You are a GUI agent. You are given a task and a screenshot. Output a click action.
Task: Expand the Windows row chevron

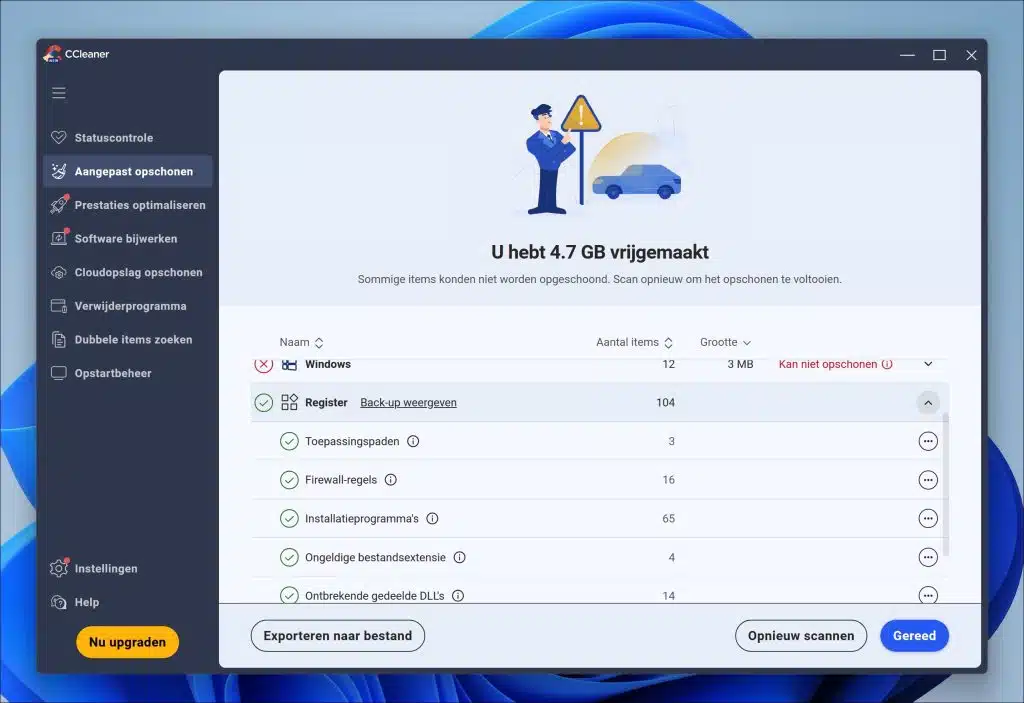pos(928,364)
